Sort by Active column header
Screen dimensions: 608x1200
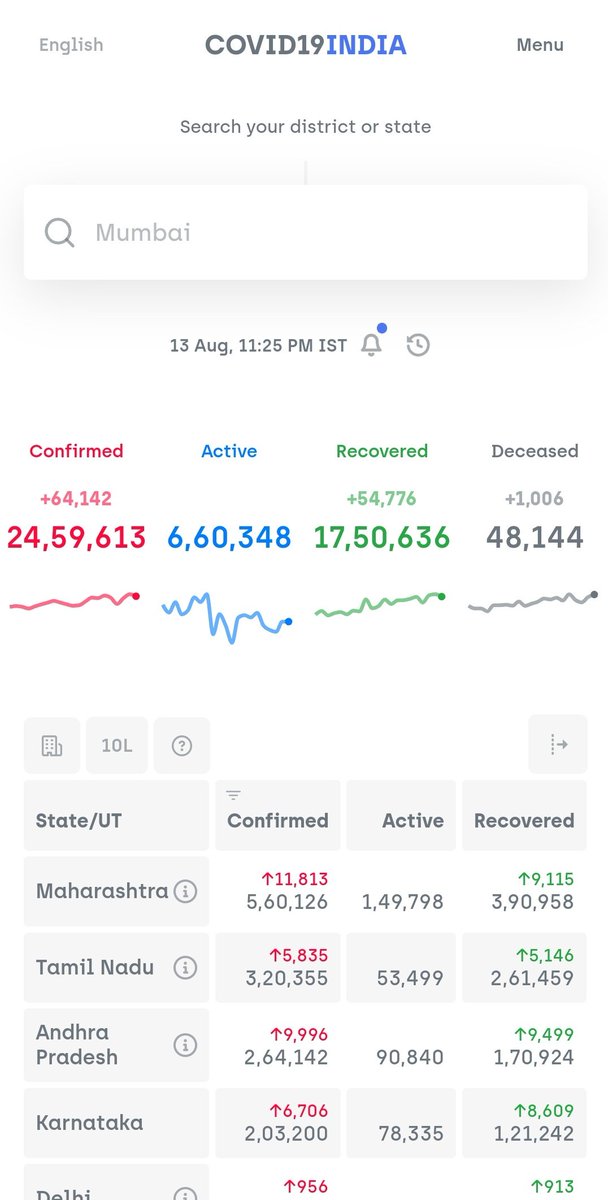tap(401, 815)
